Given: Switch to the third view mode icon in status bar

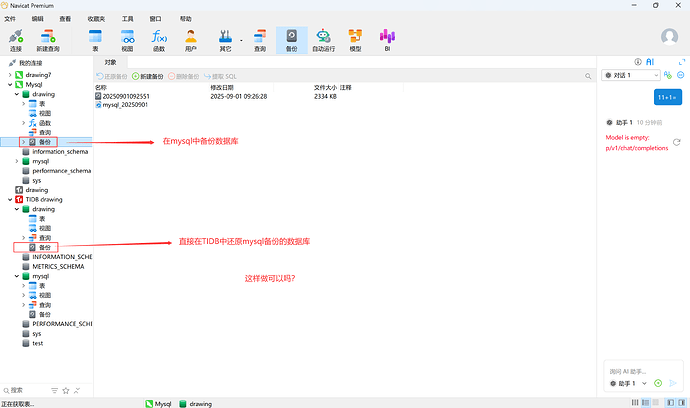Looking at the screenshot, I should click(656, 402).
